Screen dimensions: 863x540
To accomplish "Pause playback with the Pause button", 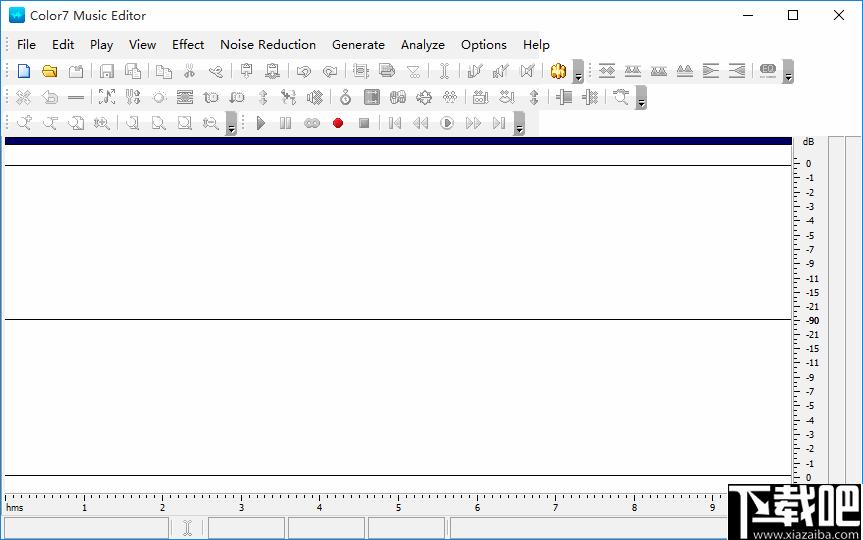I will 285,123.
